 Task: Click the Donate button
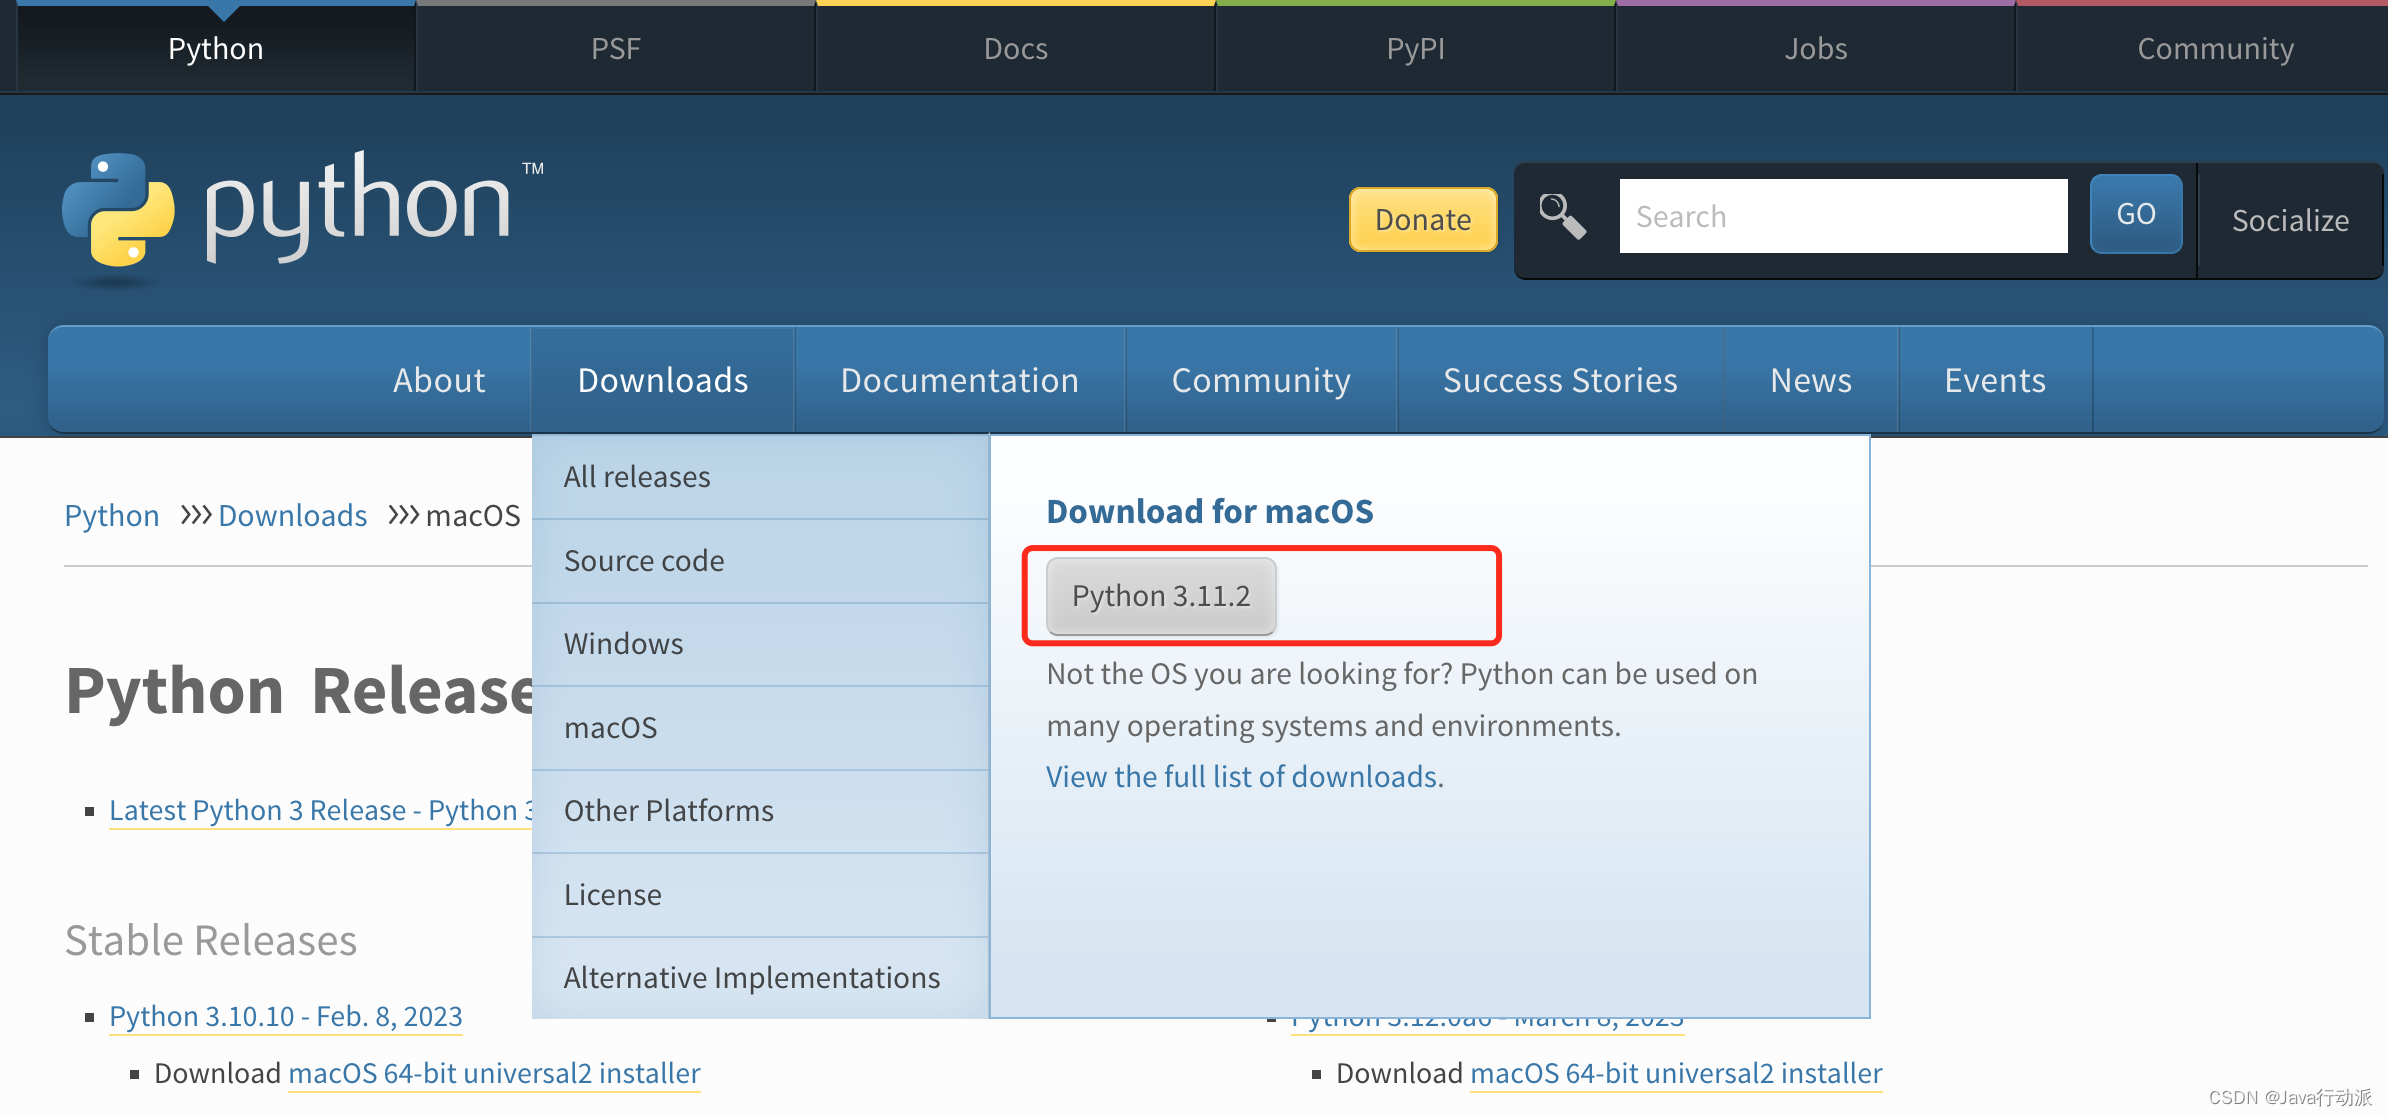coord(1422,219)
